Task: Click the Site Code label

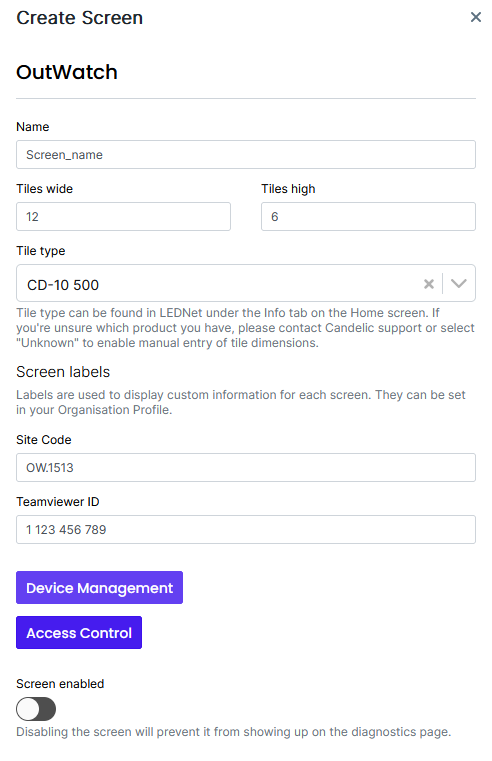Action: point(44,440)
